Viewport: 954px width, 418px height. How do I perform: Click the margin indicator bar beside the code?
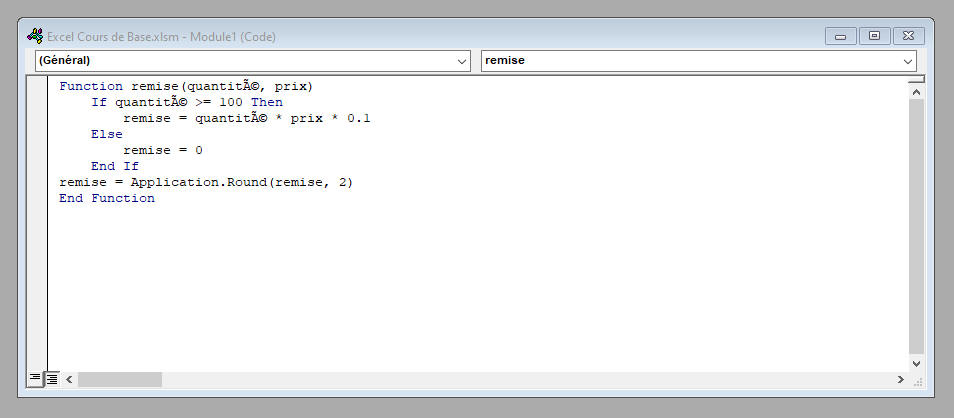37,223
